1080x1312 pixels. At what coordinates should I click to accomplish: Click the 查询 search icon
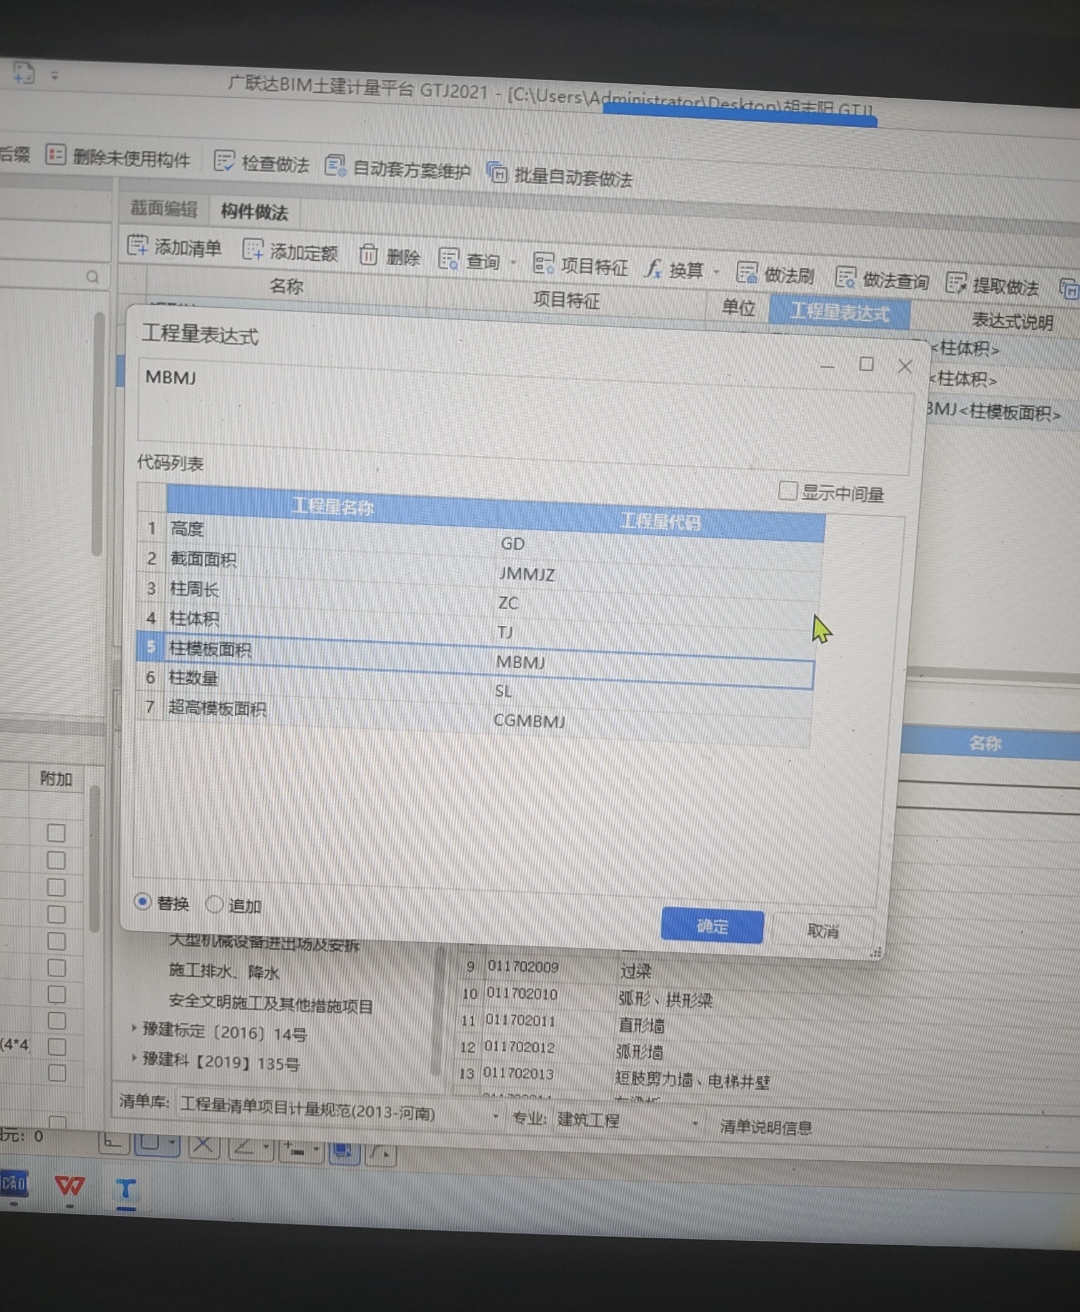[x=449, y=259]
